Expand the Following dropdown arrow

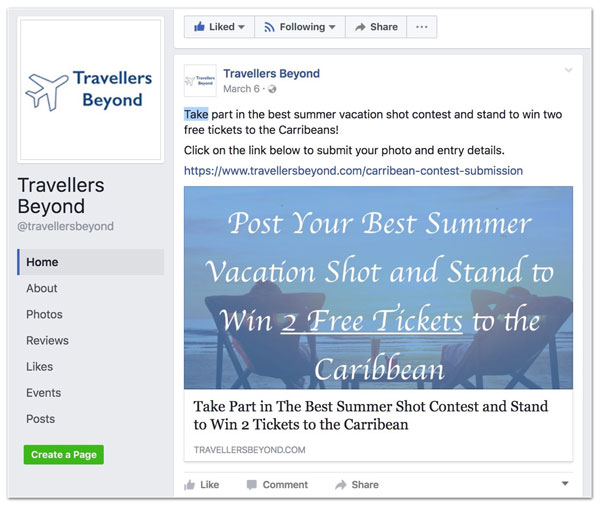[332, 27]
